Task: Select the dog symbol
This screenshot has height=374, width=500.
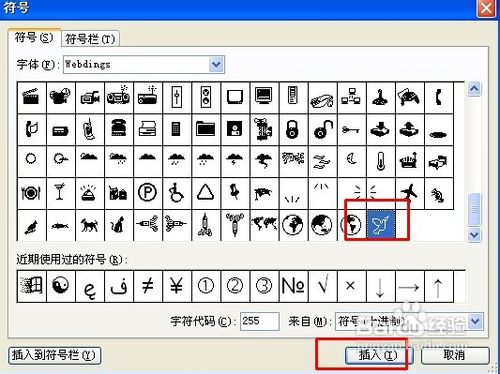Action: [90, 225]
